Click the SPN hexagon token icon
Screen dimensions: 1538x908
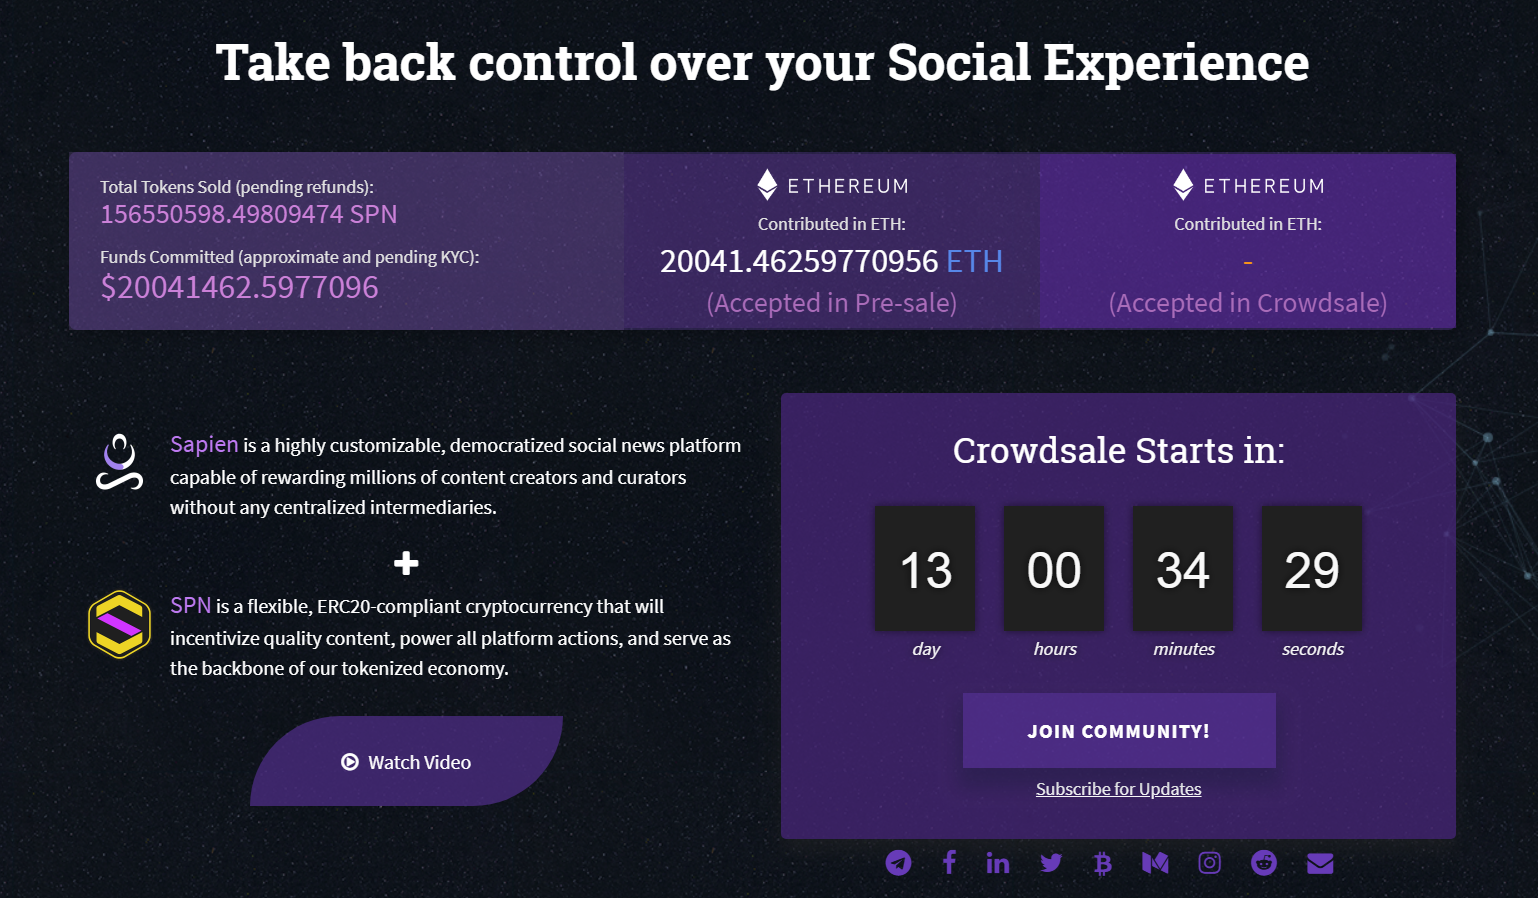[119, 624]
